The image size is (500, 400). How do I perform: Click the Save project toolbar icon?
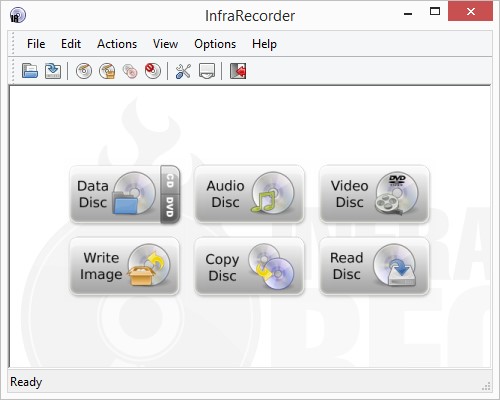click(x=53, y=71)
